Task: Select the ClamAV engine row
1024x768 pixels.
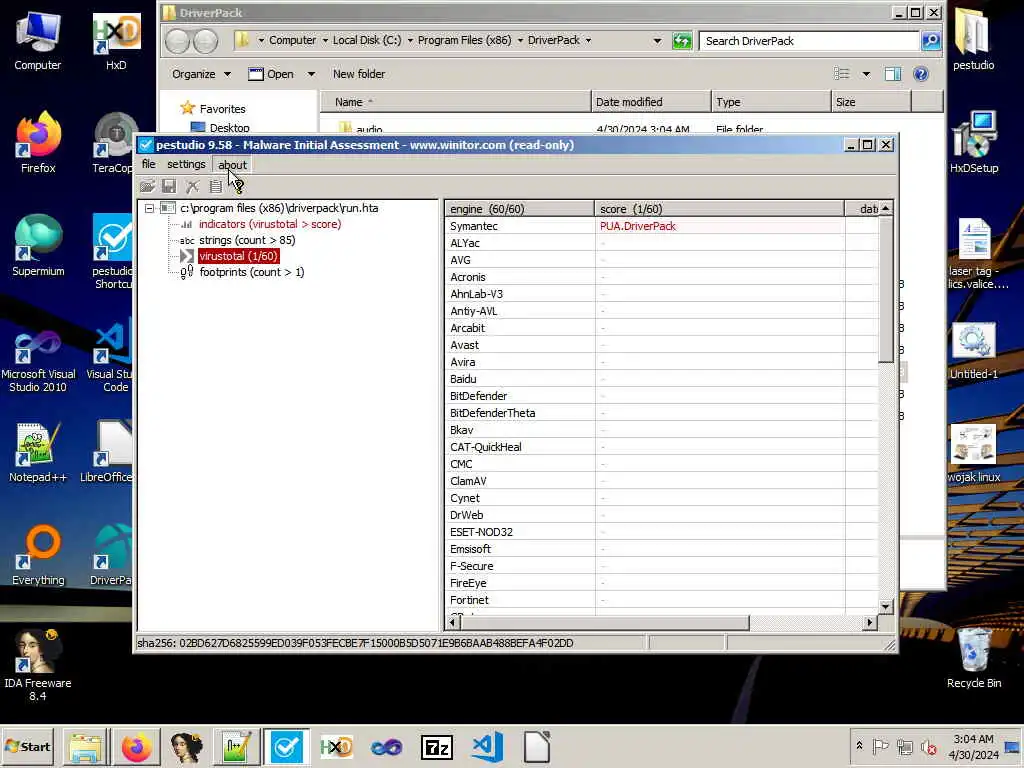Action: (x=662, y=481)
